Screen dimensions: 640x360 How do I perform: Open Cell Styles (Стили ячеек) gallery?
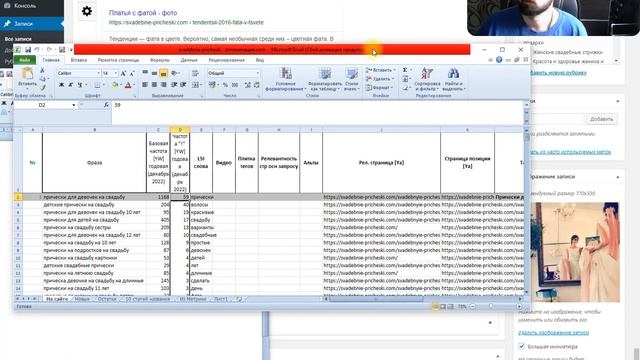[x=351, y=80]
